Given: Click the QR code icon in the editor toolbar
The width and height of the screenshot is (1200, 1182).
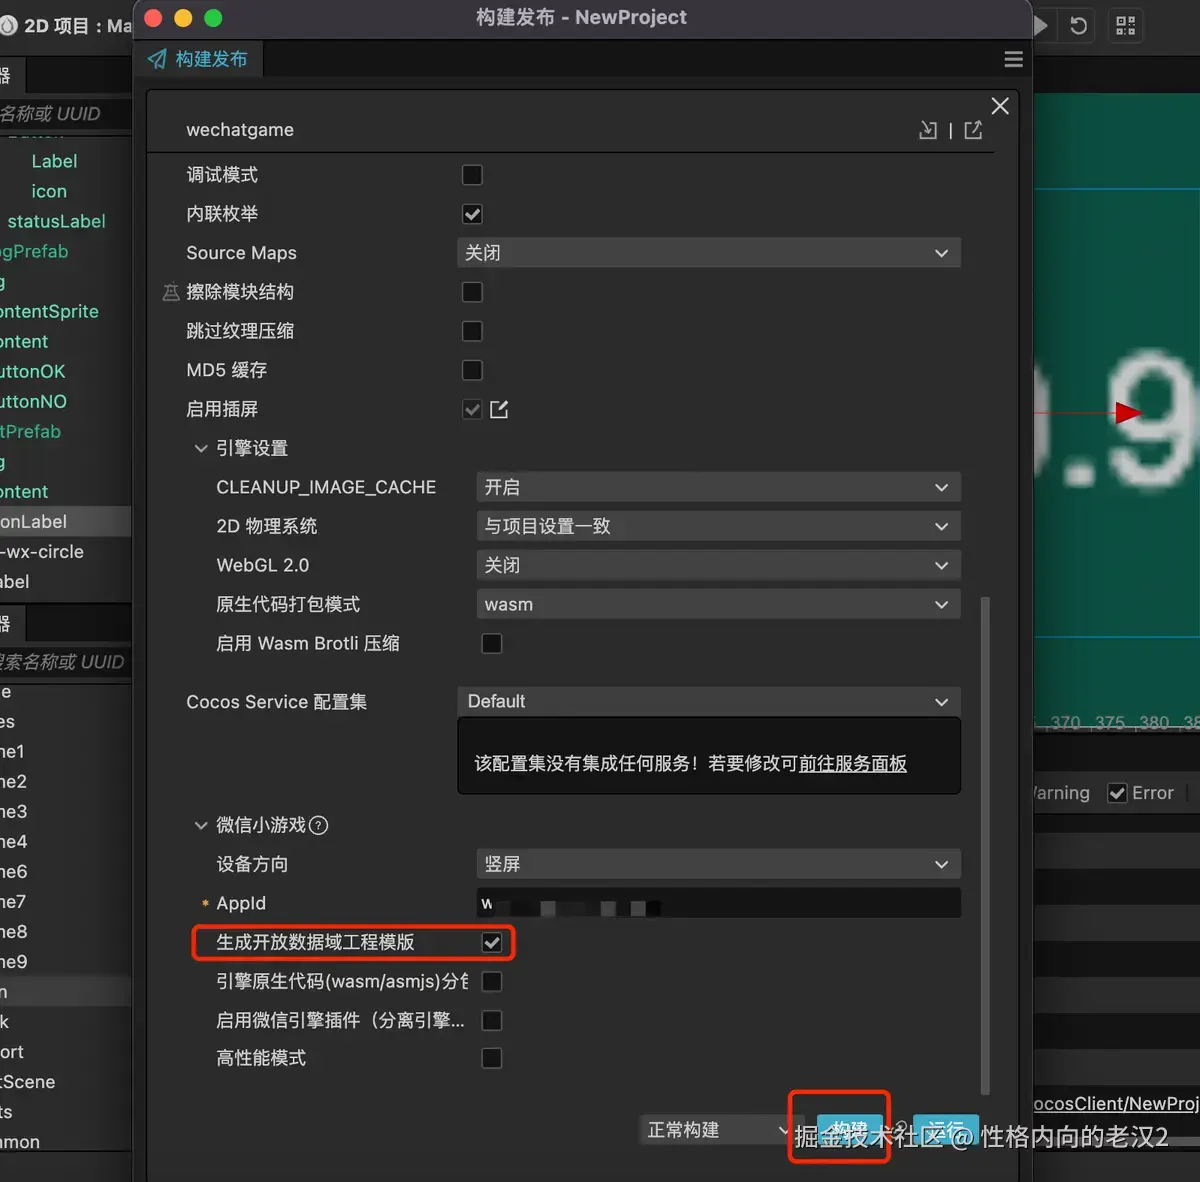Looking at the screenshot, I should point(1126,26).
